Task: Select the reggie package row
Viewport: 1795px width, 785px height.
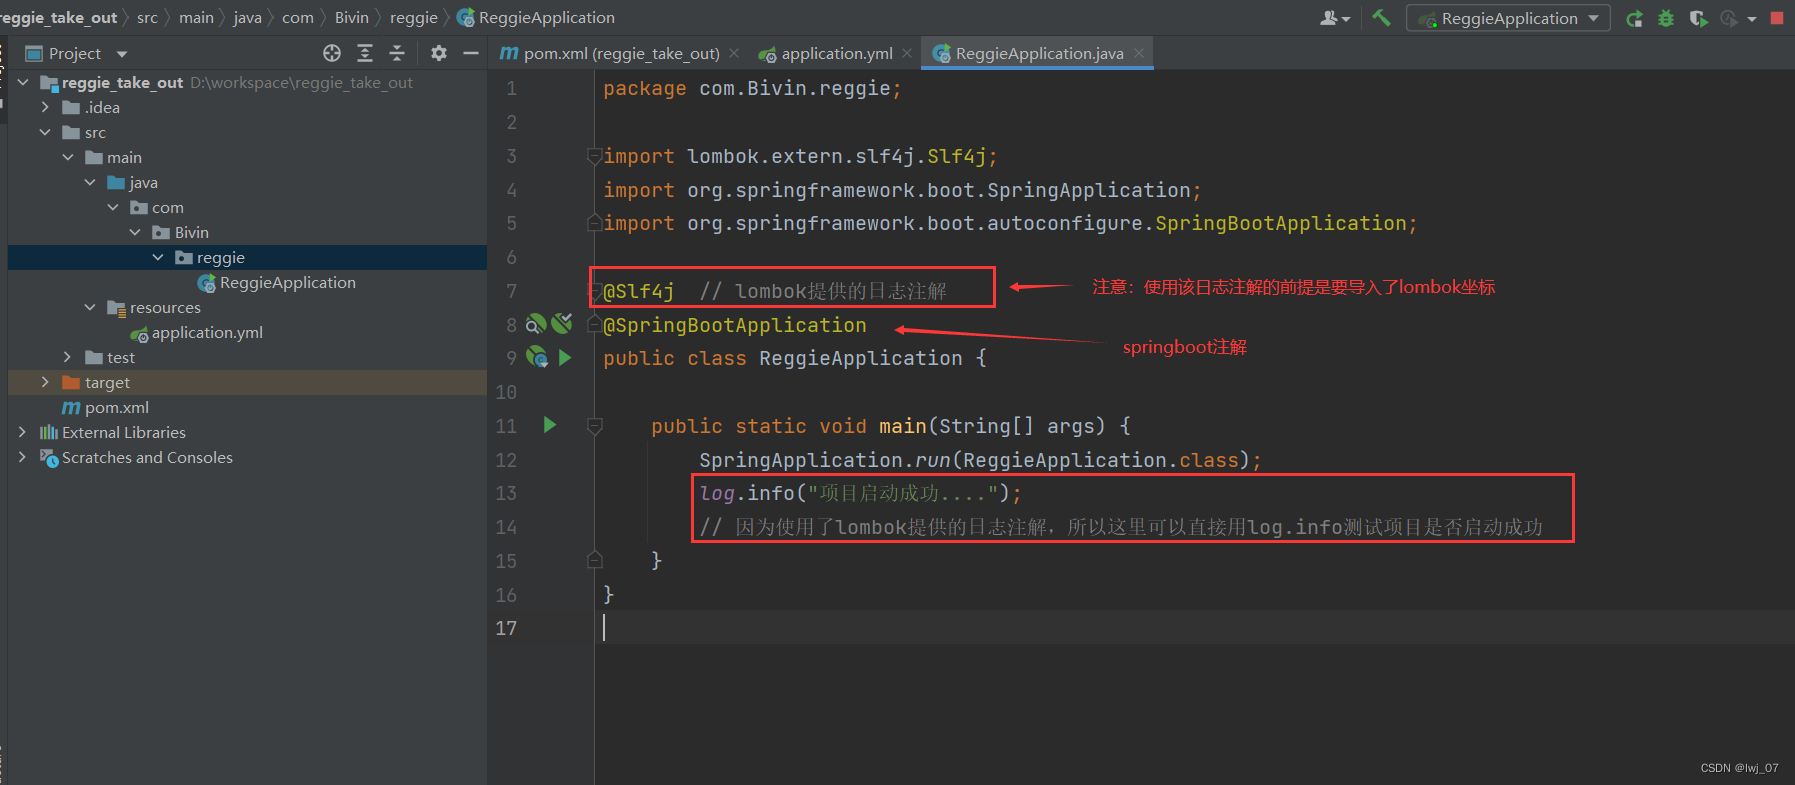Action: tap(248, 257)
